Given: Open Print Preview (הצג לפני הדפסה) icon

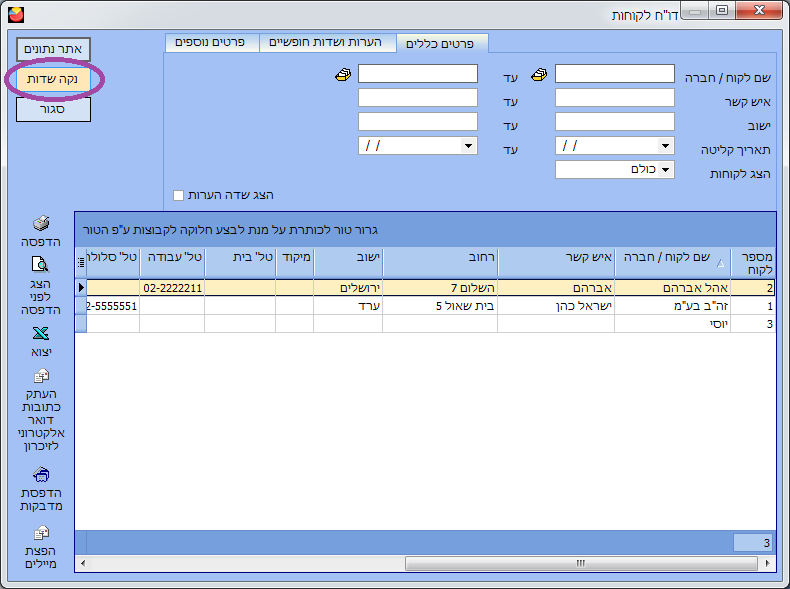Looking at the screenshot, I should point(41,265).
